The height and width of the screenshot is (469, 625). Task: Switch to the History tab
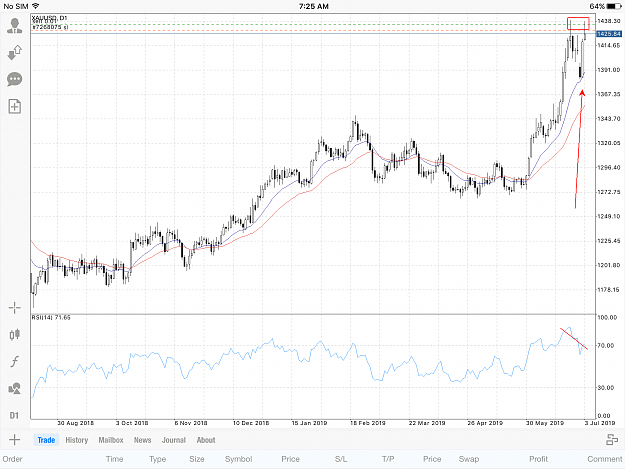77,440
